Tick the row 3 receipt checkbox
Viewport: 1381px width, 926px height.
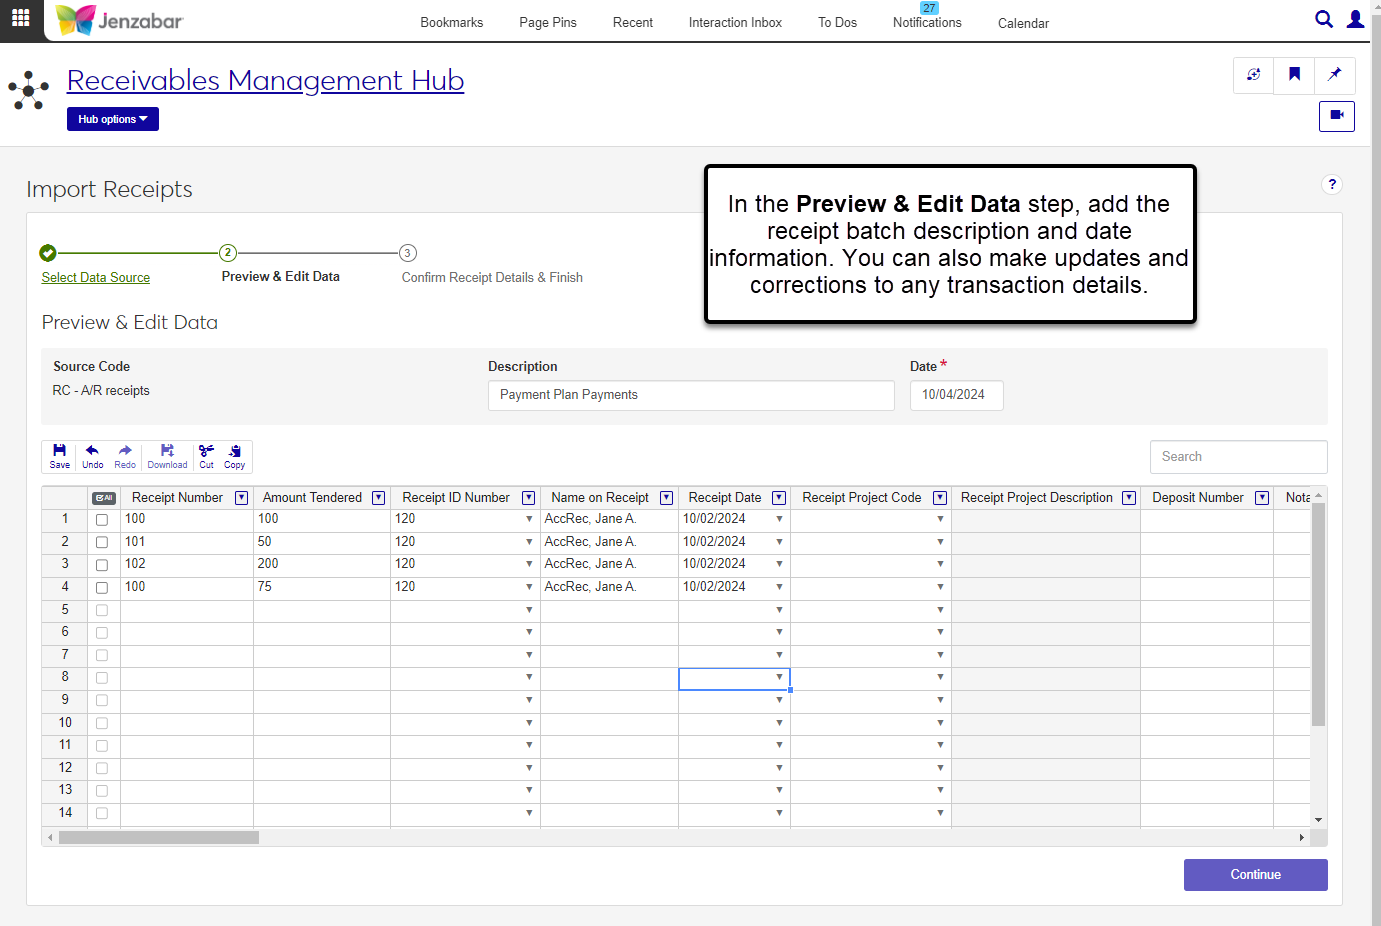click(102, 565)
